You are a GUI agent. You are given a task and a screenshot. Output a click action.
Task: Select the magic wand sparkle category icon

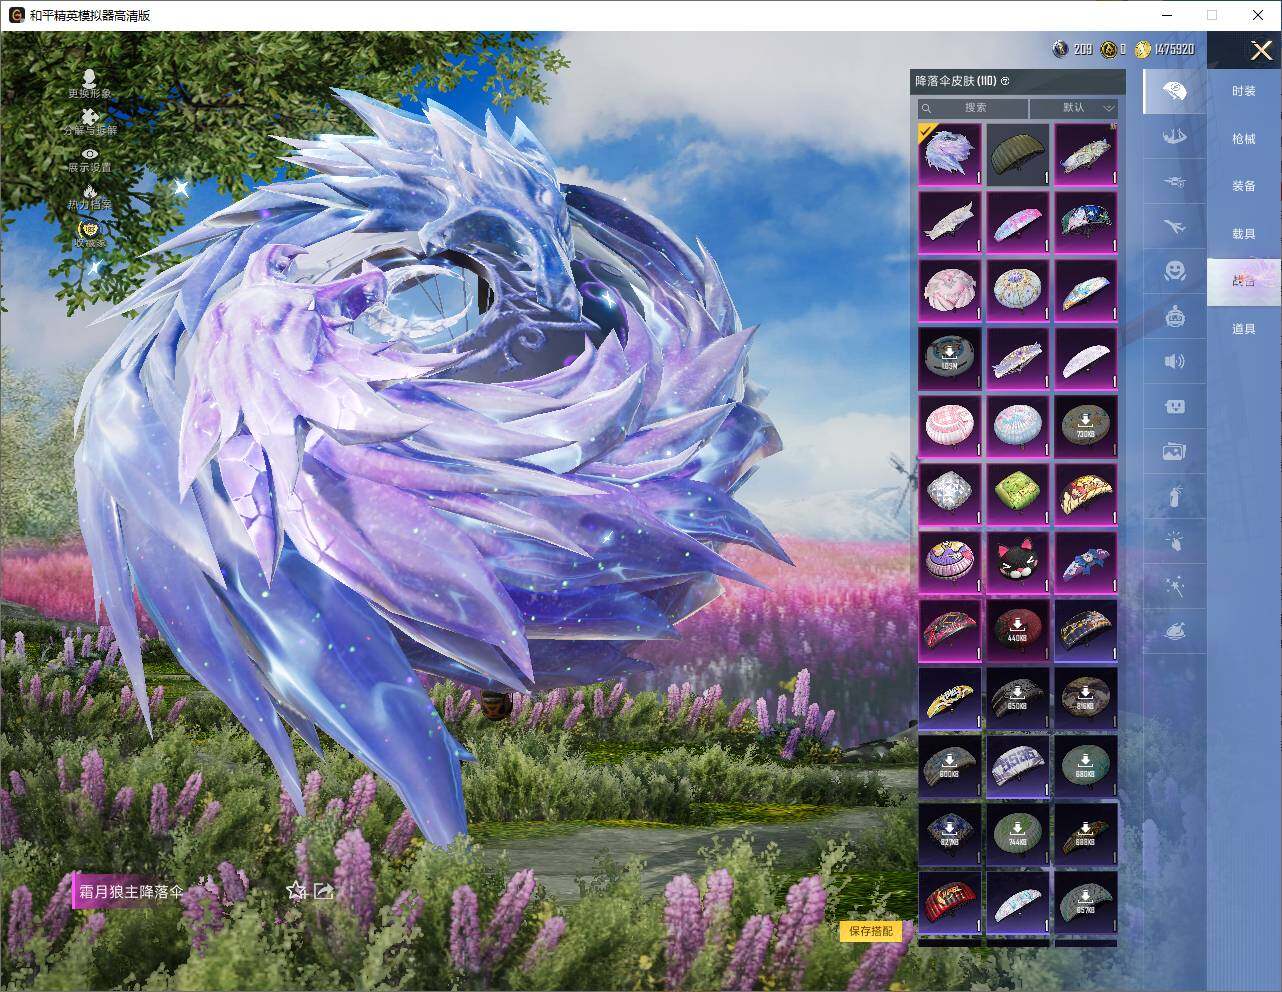click(1174, 586)
